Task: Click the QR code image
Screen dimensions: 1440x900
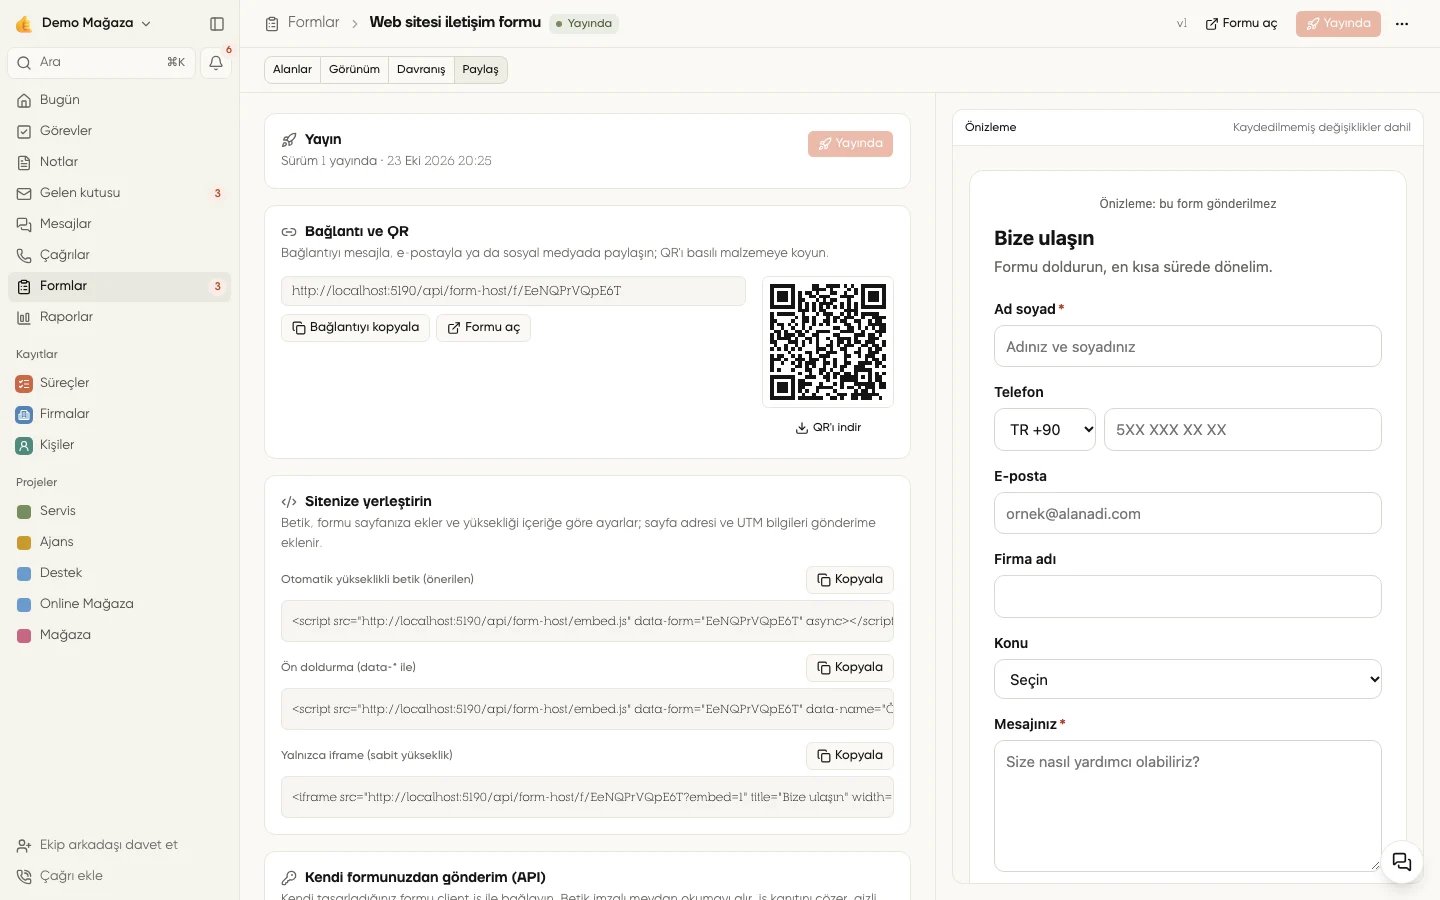Action: point(828,342)
